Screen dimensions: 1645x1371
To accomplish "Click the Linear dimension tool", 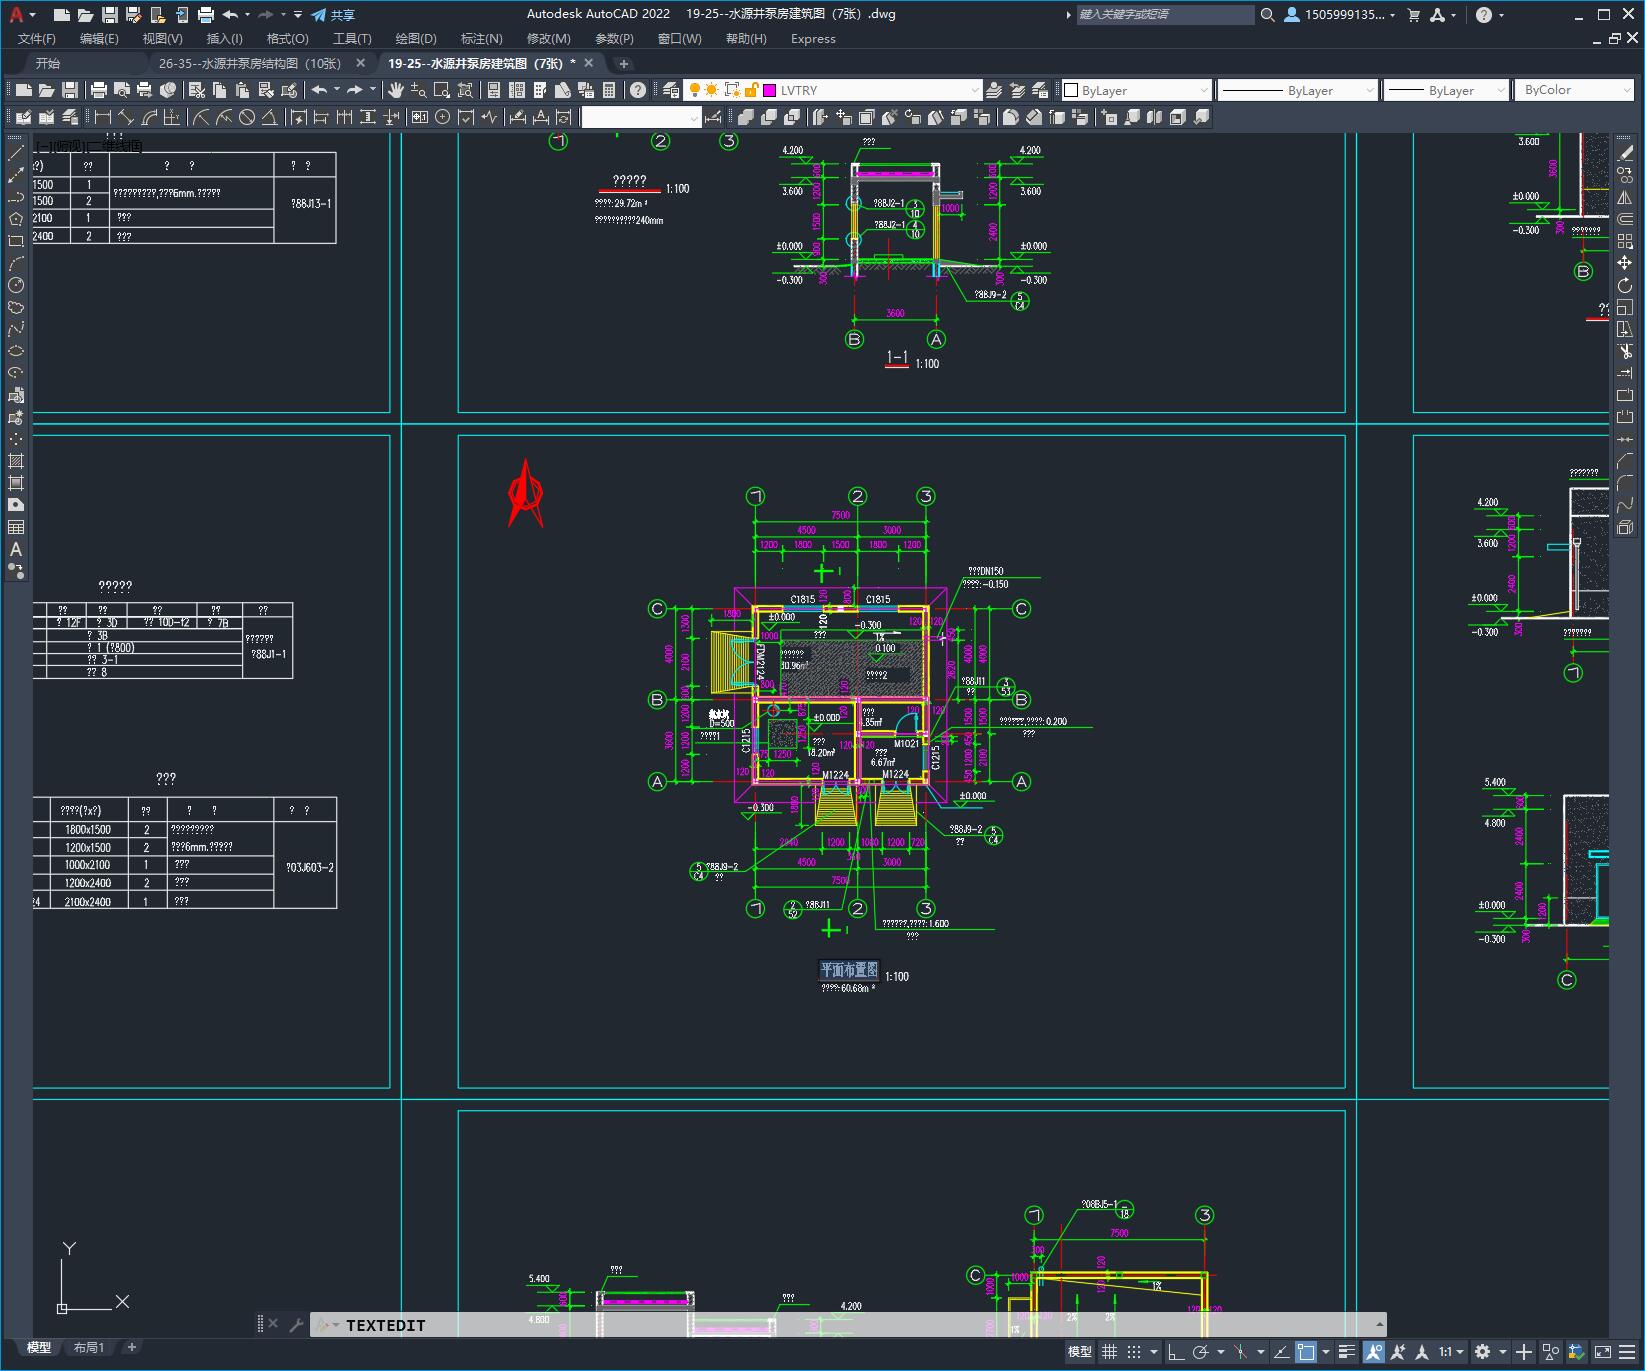I will pyautogui.click(x=103, y=117).
